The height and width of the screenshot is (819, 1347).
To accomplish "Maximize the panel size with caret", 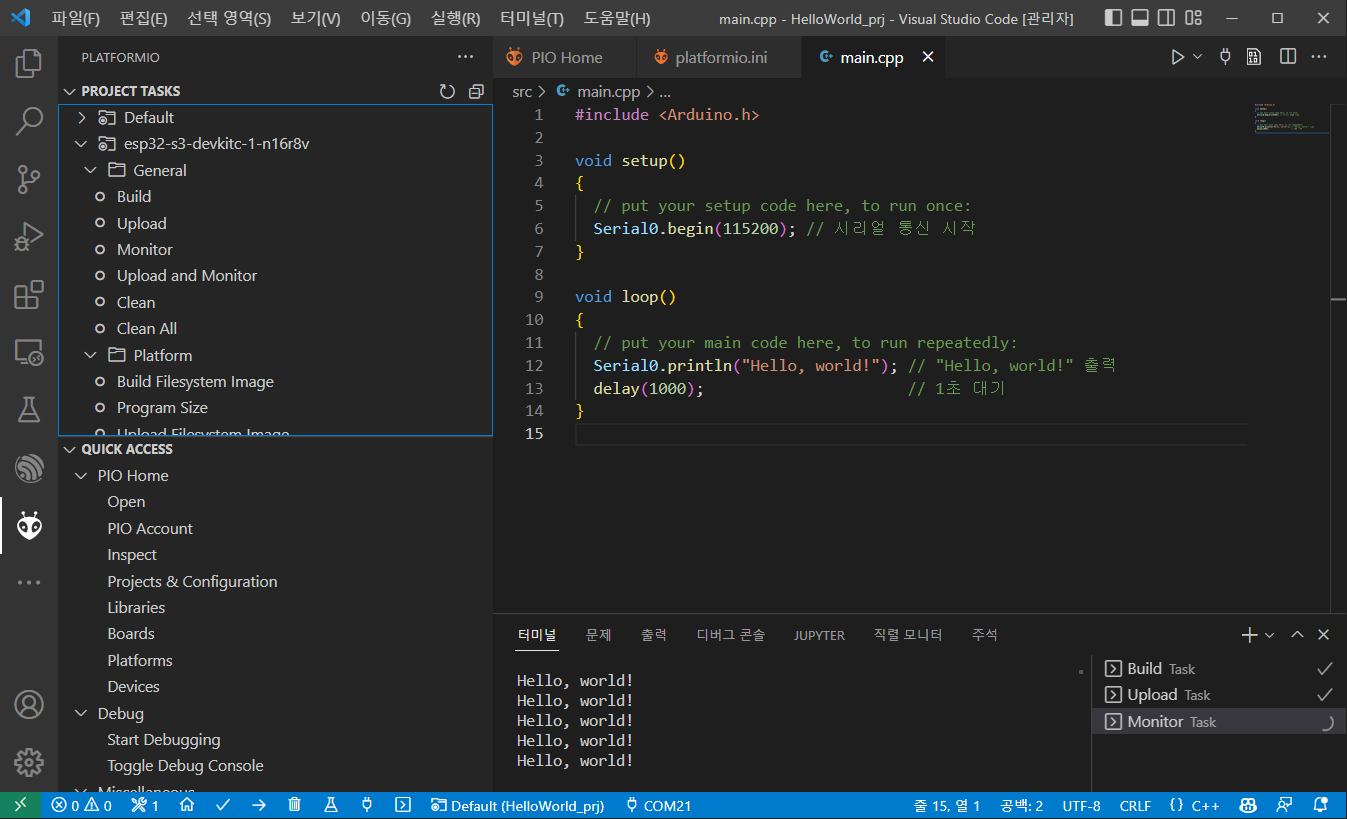I will [x=1297, y=635].
